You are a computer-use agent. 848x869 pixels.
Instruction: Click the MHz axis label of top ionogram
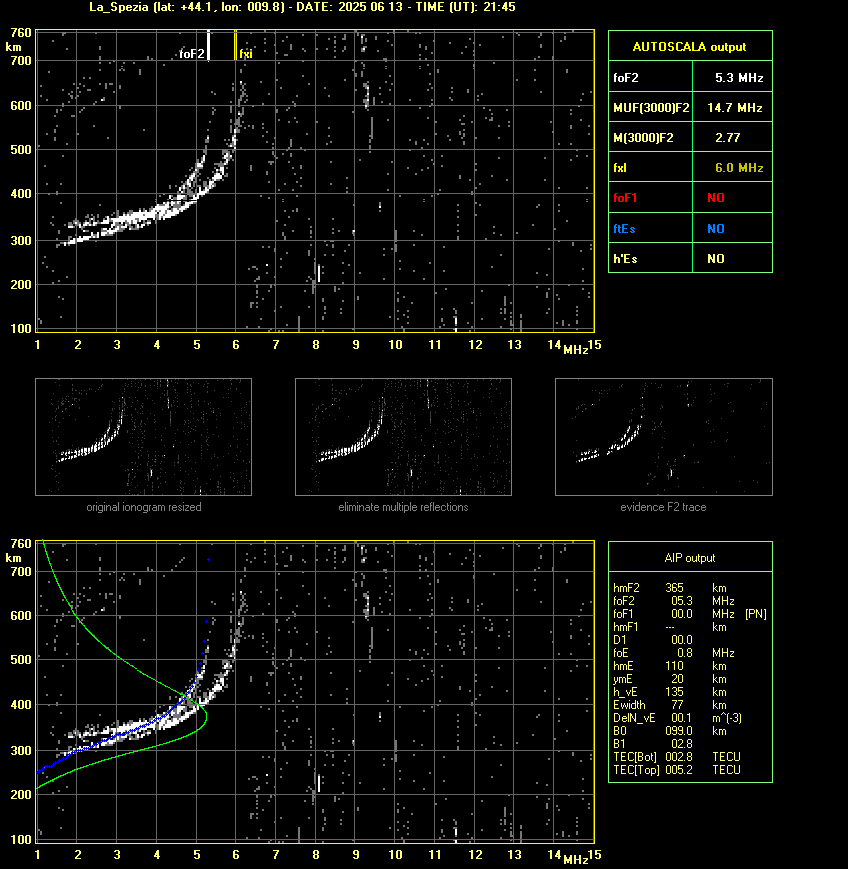pos(575,350)
